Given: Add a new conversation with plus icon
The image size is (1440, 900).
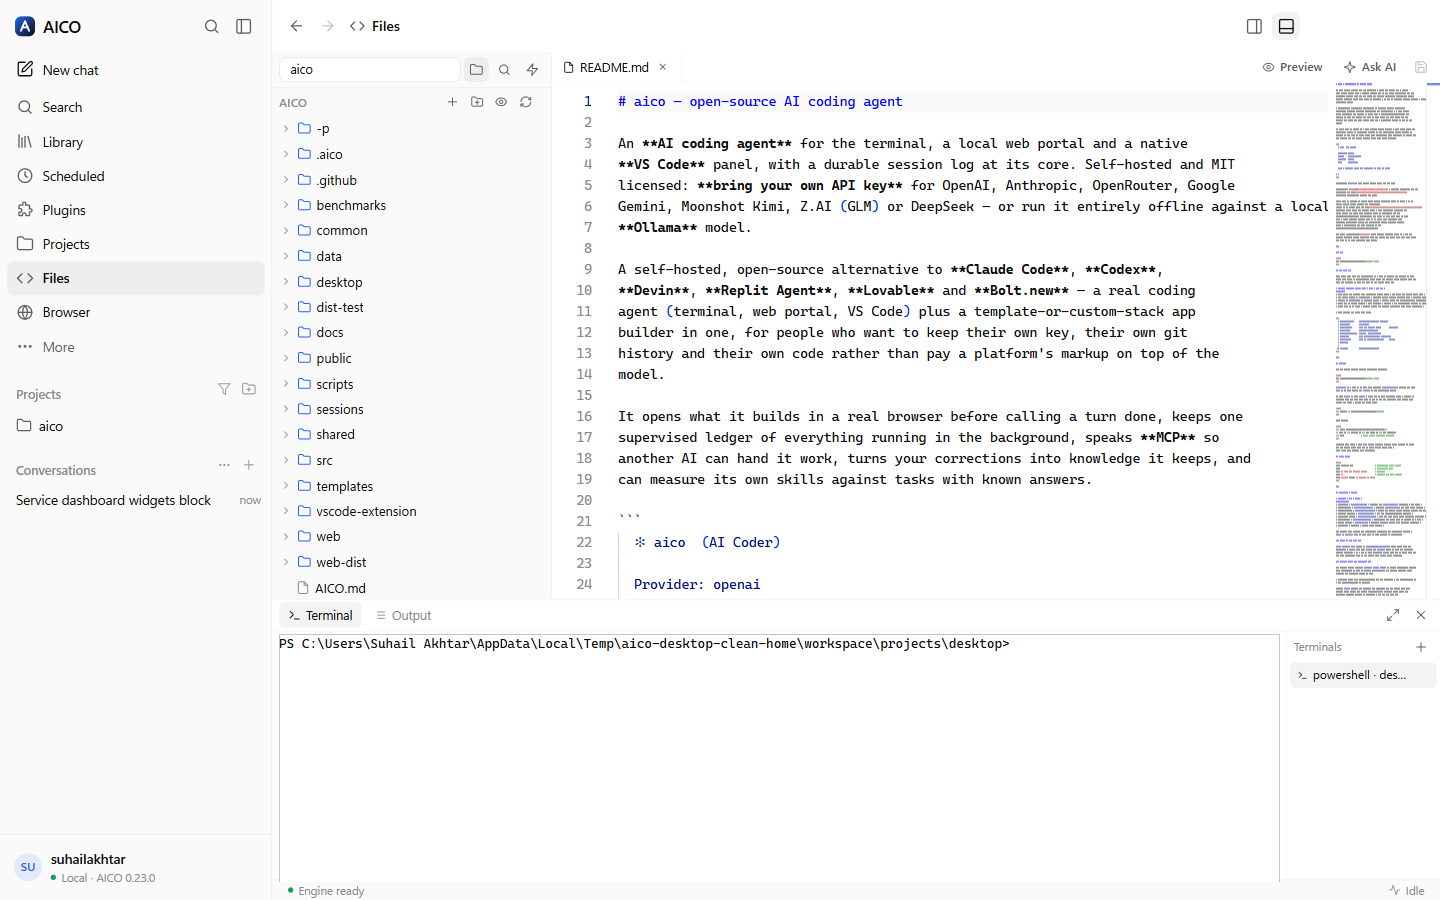Looking at the screenshot, I should (x=249, y=465).
